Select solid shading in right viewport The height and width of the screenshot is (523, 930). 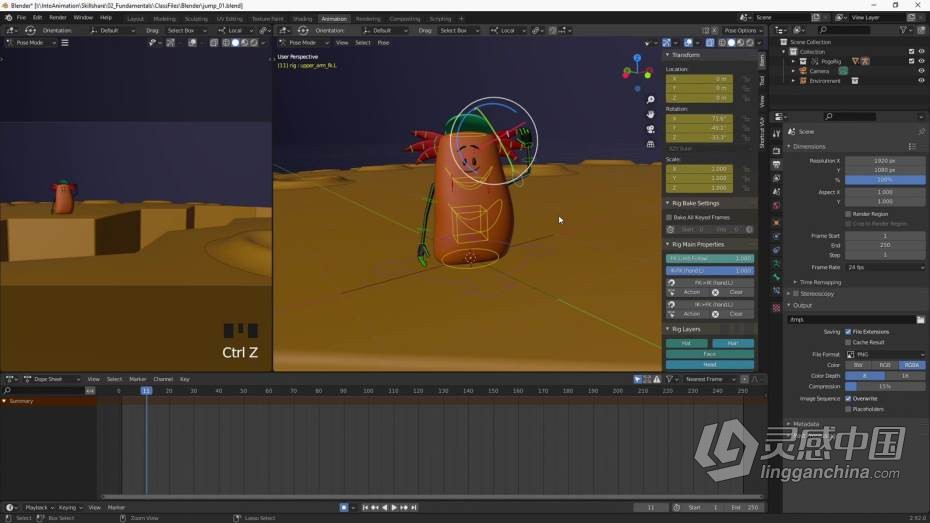pyautogui.click(x=731, y=43)
